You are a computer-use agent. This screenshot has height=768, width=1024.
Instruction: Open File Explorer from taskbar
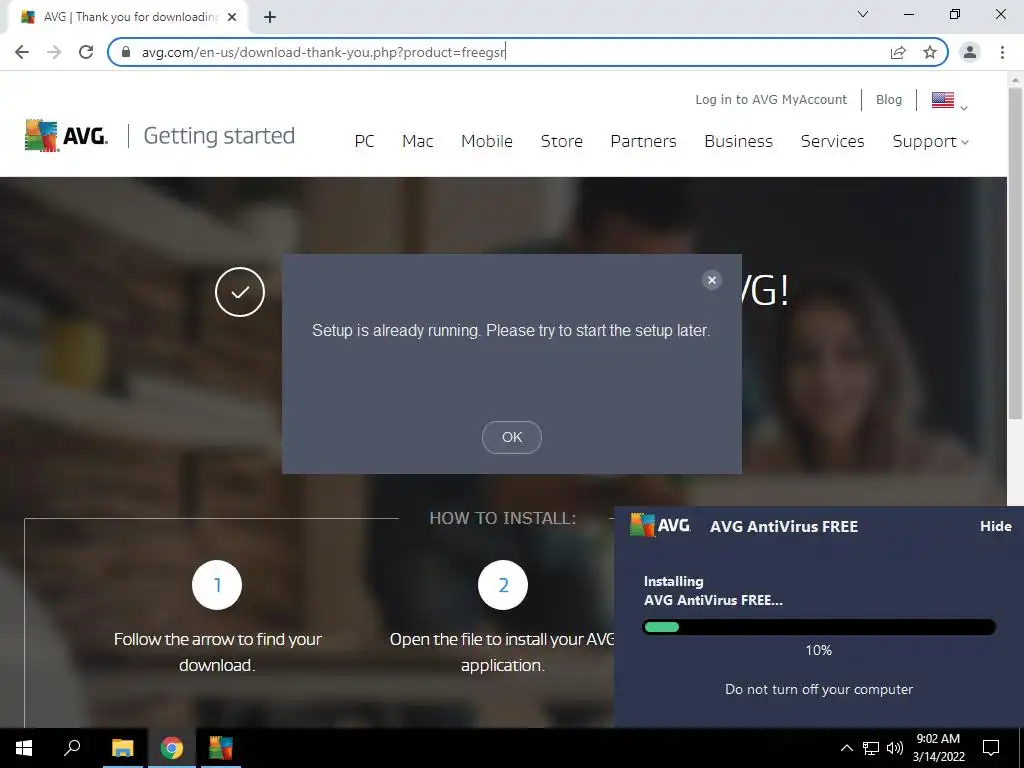pyautogui.click(x=122, y=748)
